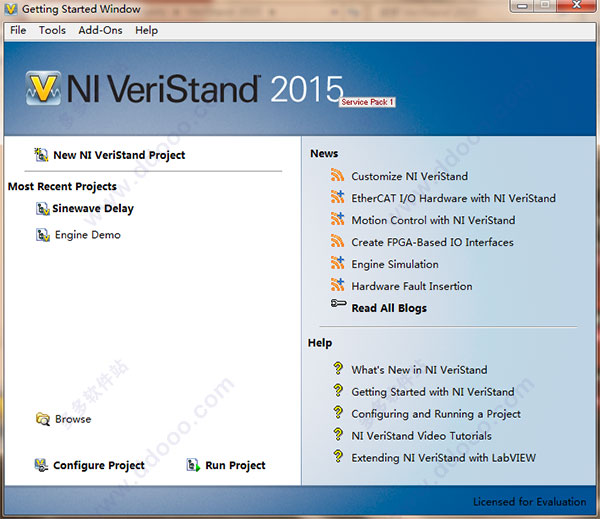The width and height of the screenshot is (600, 519).
Task: Open the Add-Ons menu
Action: (x=100, y=30)
